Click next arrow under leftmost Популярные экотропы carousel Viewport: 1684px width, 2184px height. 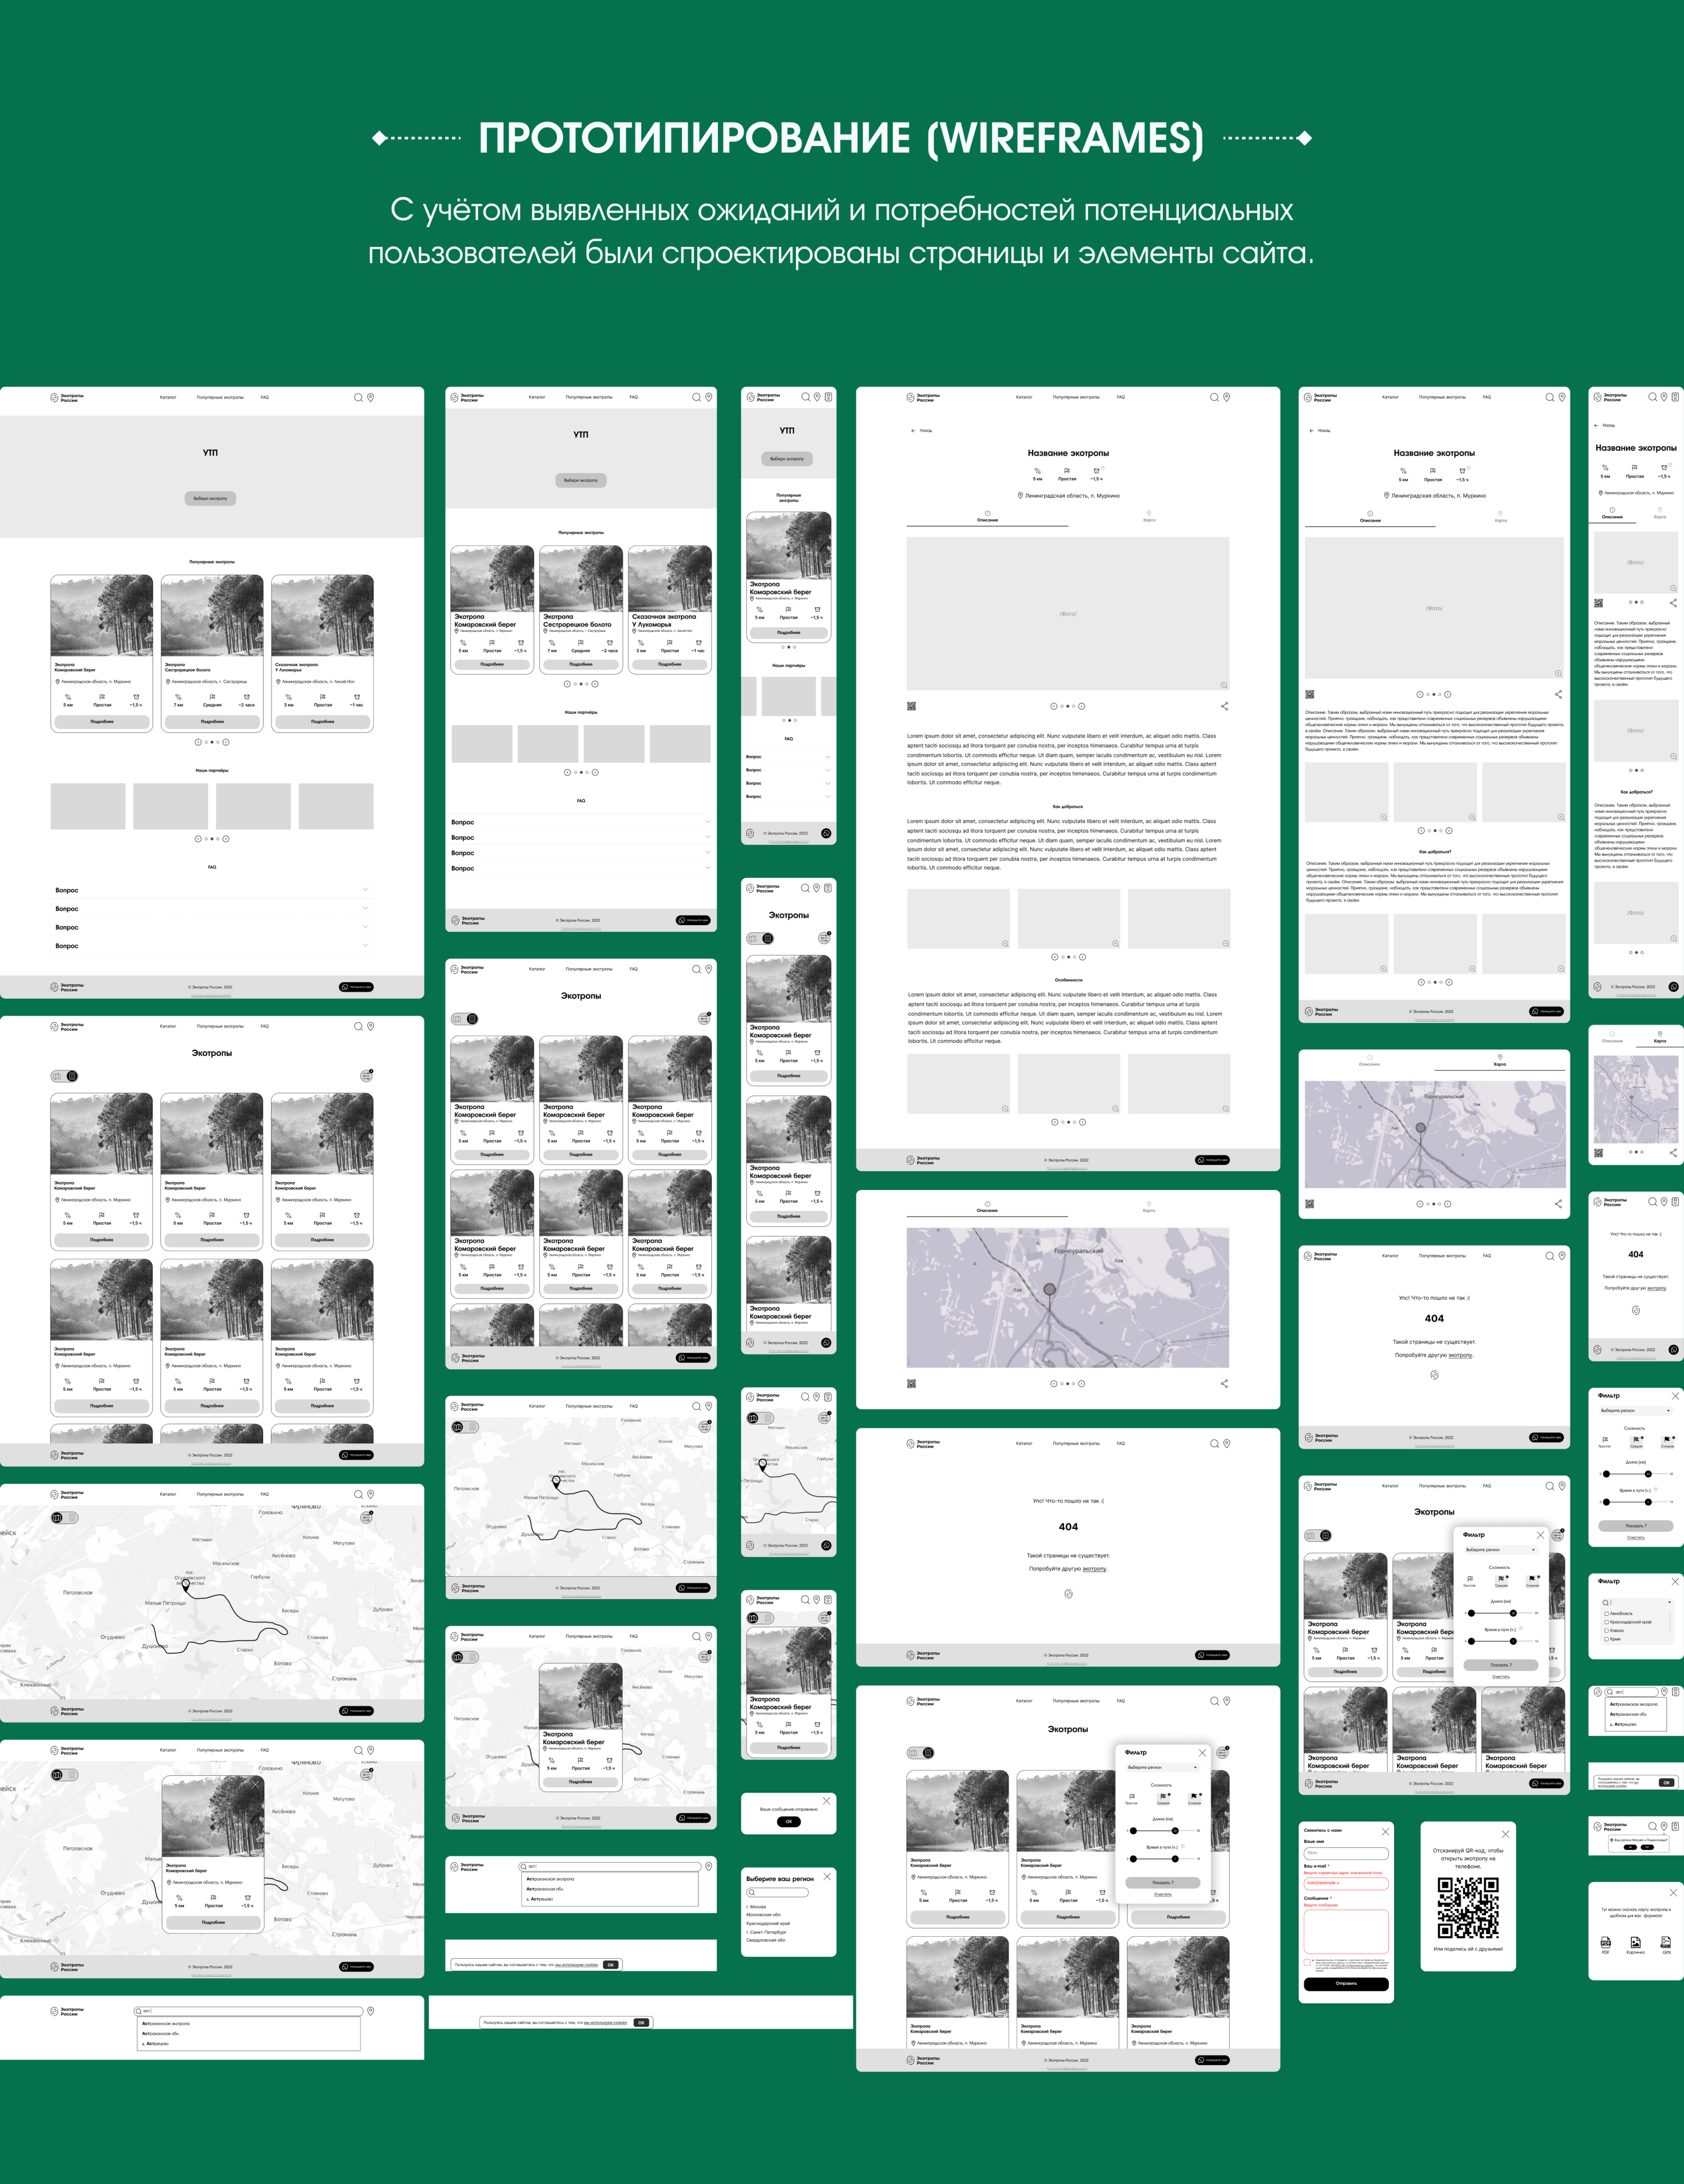226,742
